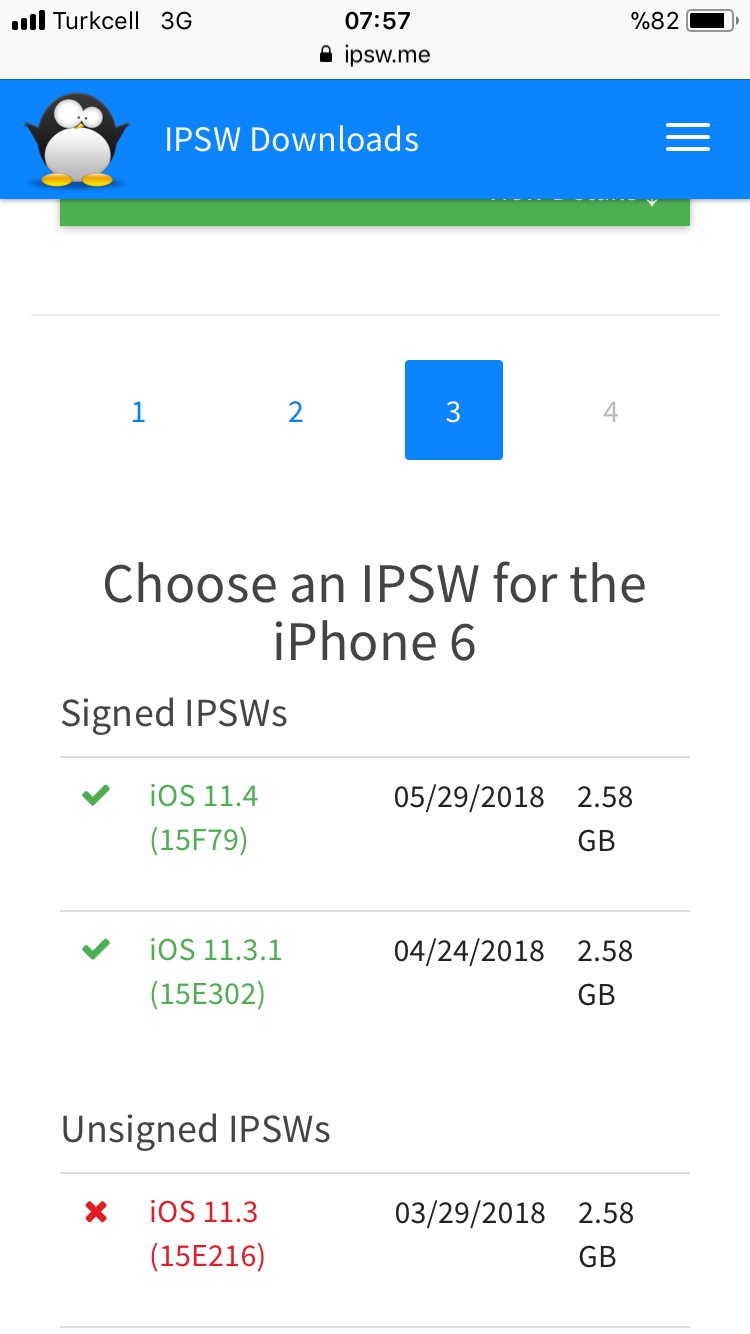Tap the lock icon in address bar

(x=325, y=55)
